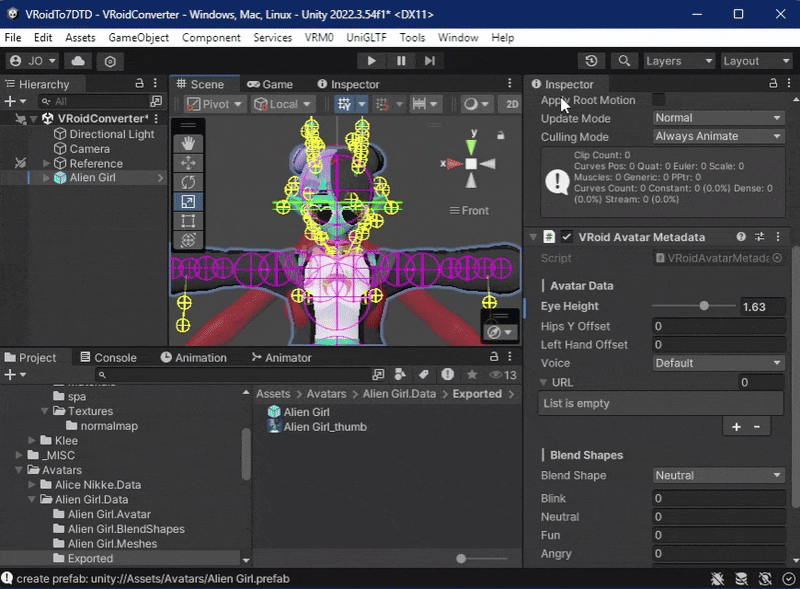Click the Hierarchy create plus button
This screenshot has height=589, width=800.
[14, 101]
